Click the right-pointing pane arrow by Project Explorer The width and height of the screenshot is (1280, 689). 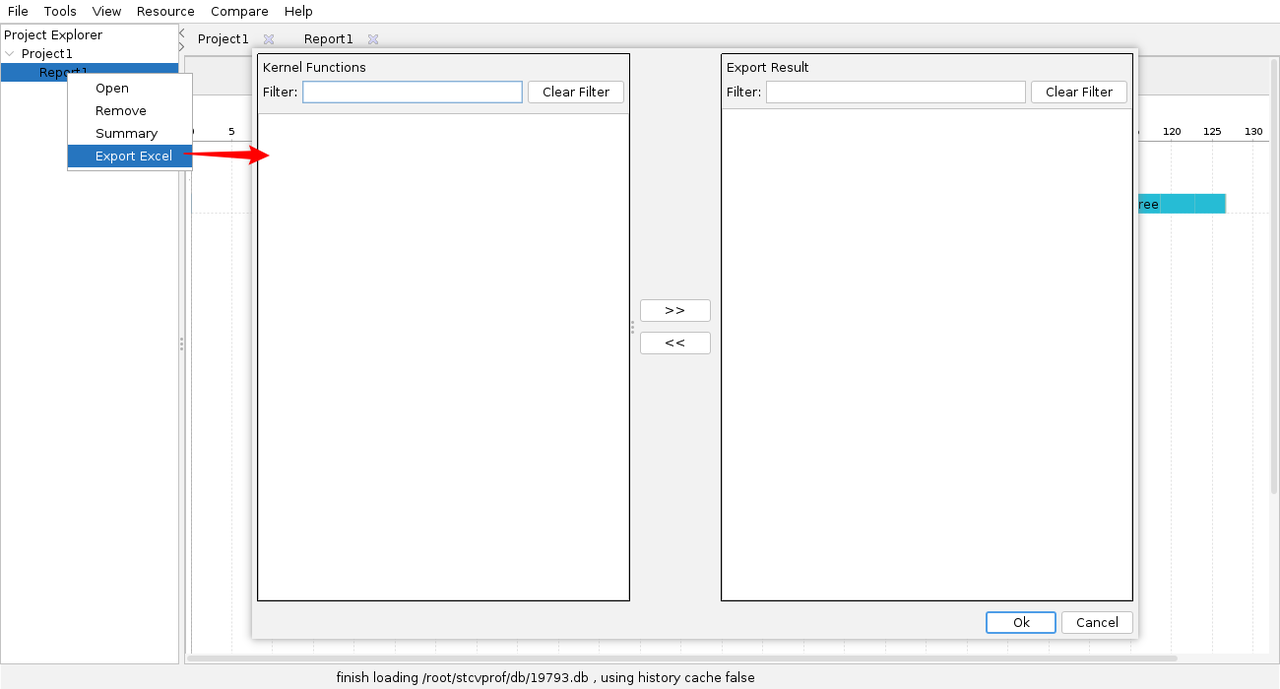coord(181,46)
